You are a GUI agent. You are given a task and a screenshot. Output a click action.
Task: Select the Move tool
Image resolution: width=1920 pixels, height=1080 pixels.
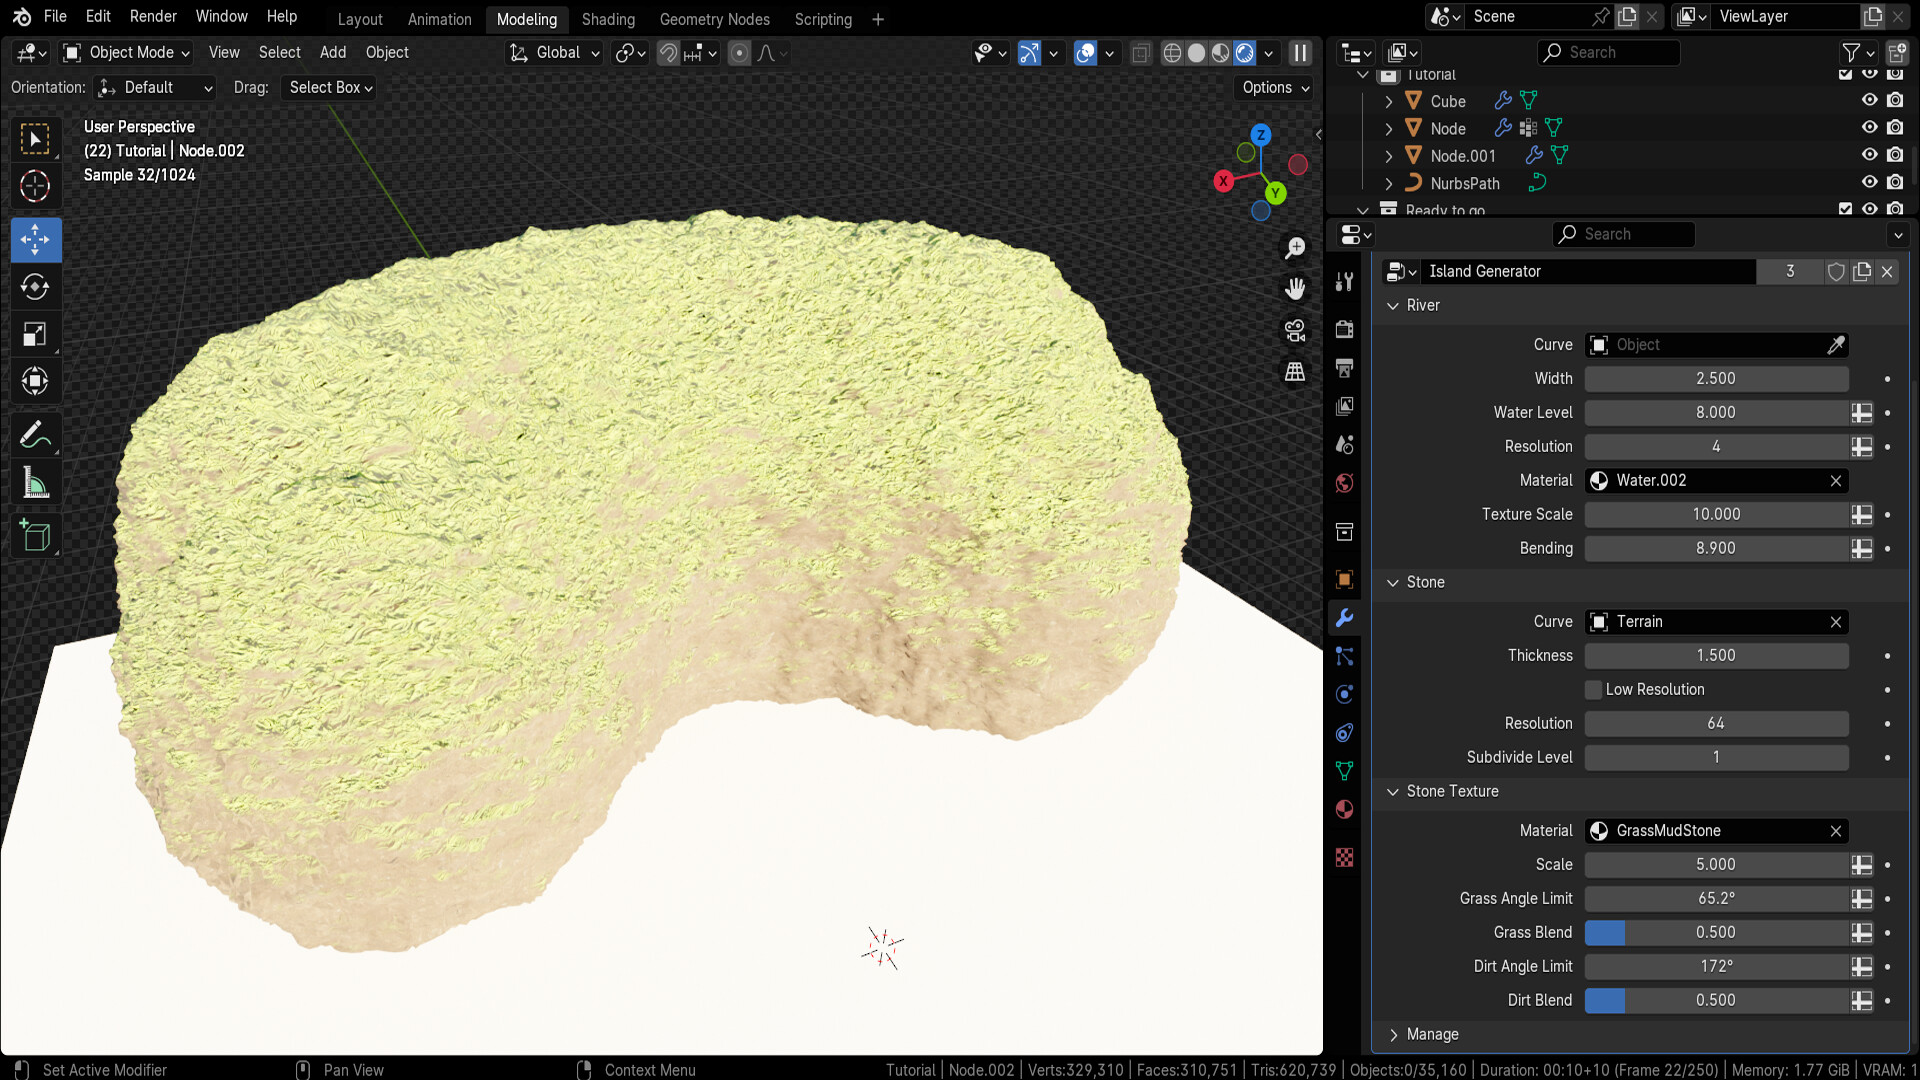click(35, 240)
